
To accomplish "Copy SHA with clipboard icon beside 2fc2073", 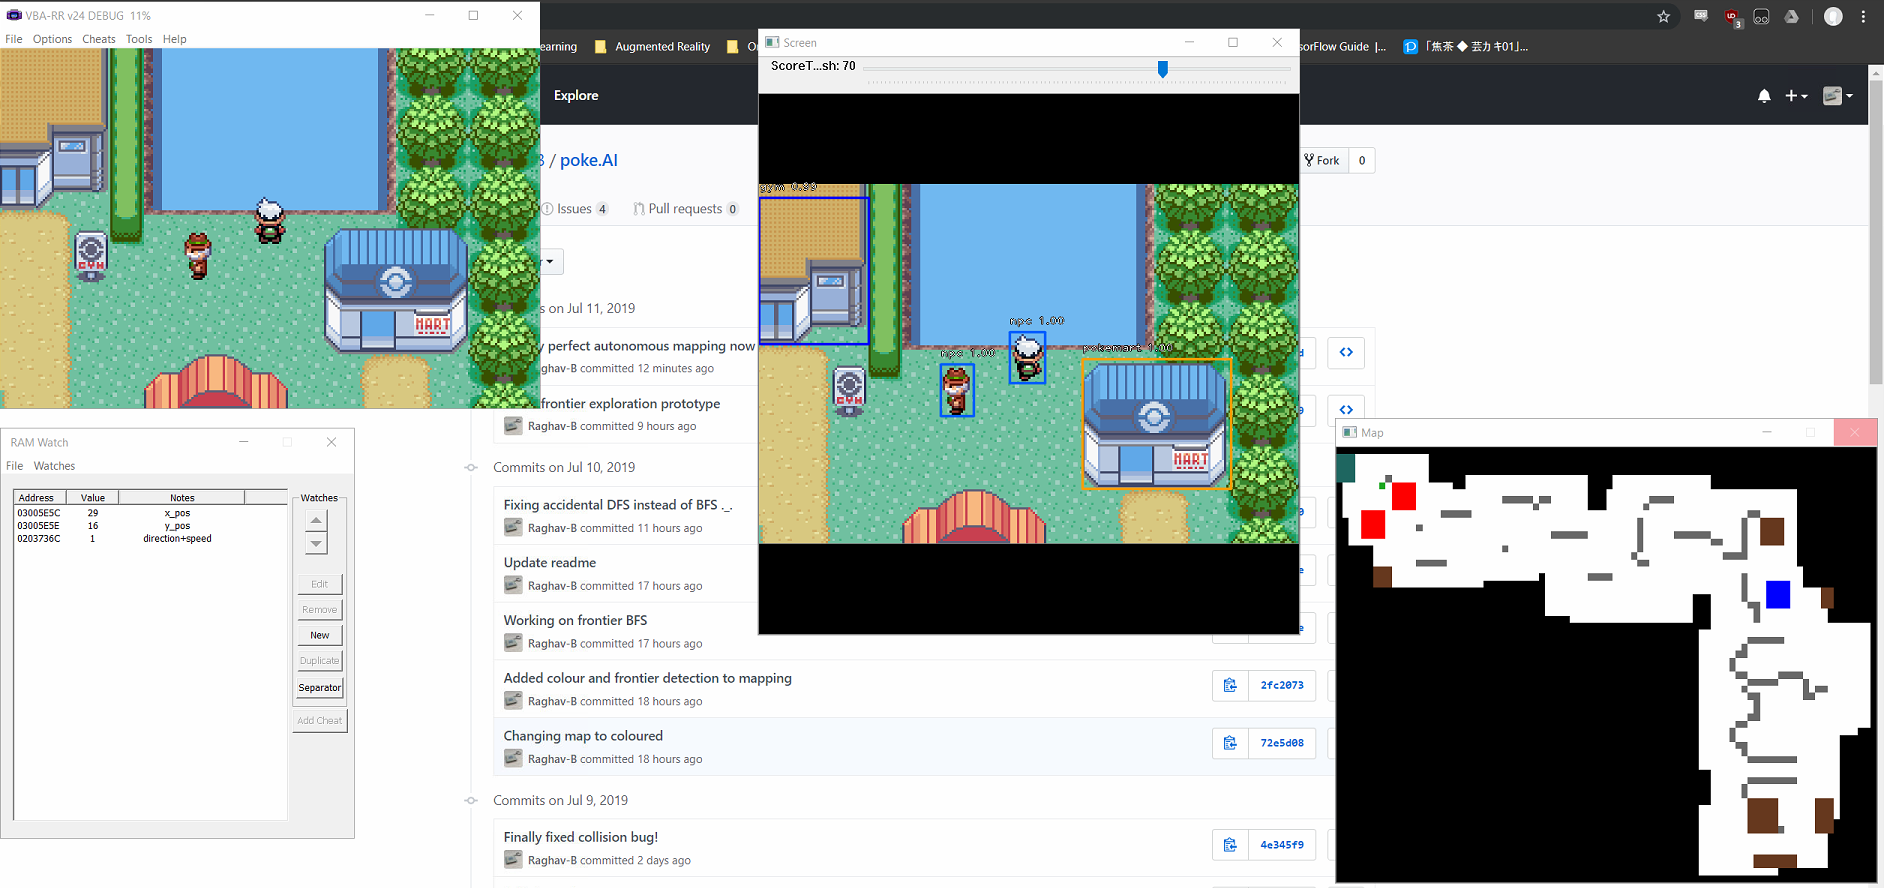I will point(1230,685).
